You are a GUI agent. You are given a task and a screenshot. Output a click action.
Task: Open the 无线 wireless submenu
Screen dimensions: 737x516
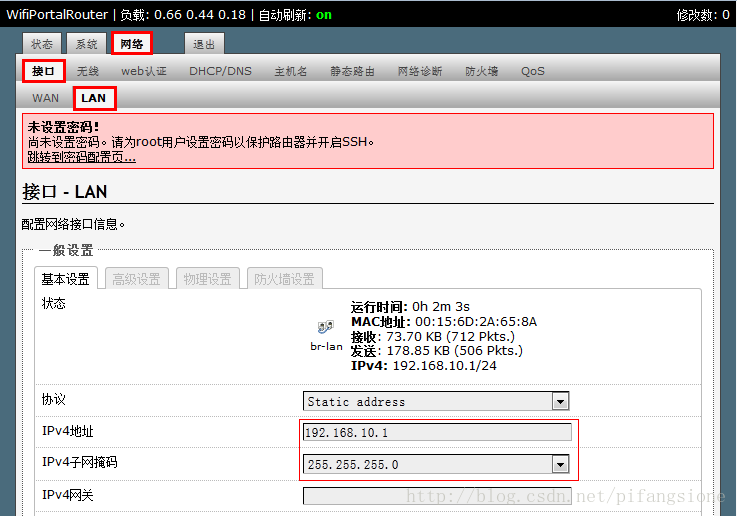pyautogui.click(x=87, y=71)
